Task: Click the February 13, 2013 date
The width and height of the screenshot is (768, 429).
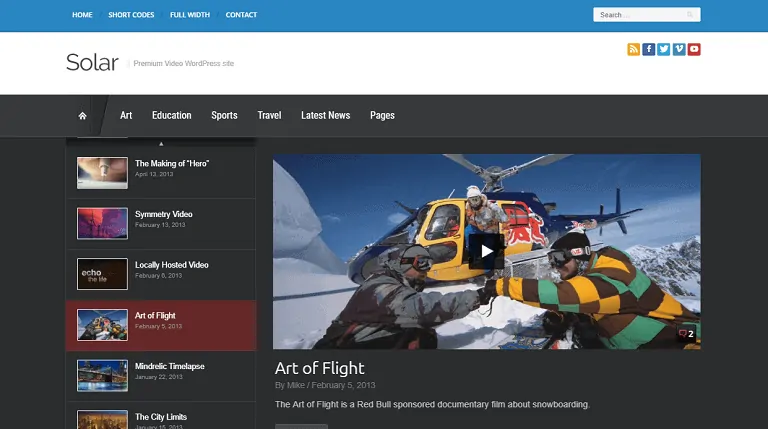Action: pyautogui.click(x=160, y=225)
